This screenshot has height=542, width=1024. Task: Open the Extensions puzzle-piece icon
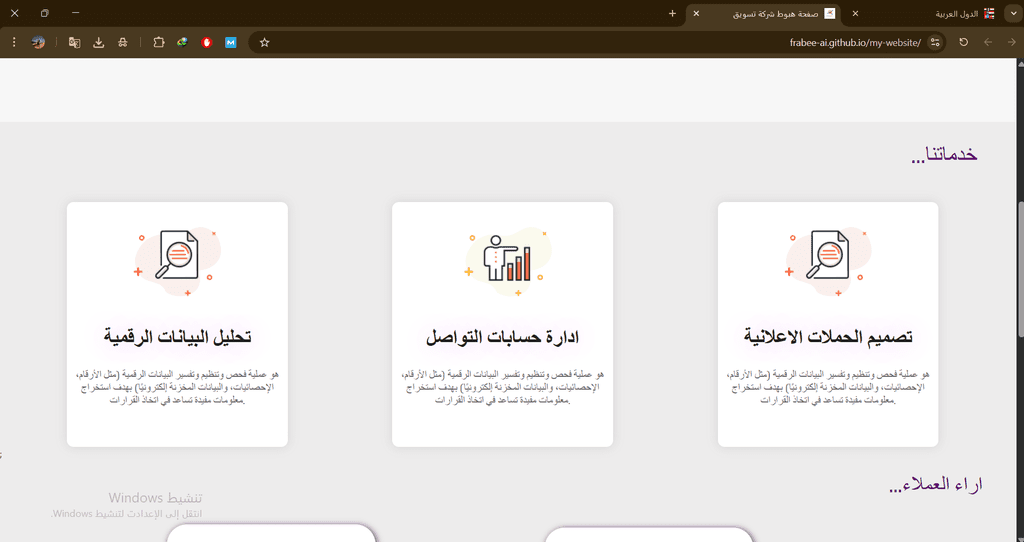(159, 42)
